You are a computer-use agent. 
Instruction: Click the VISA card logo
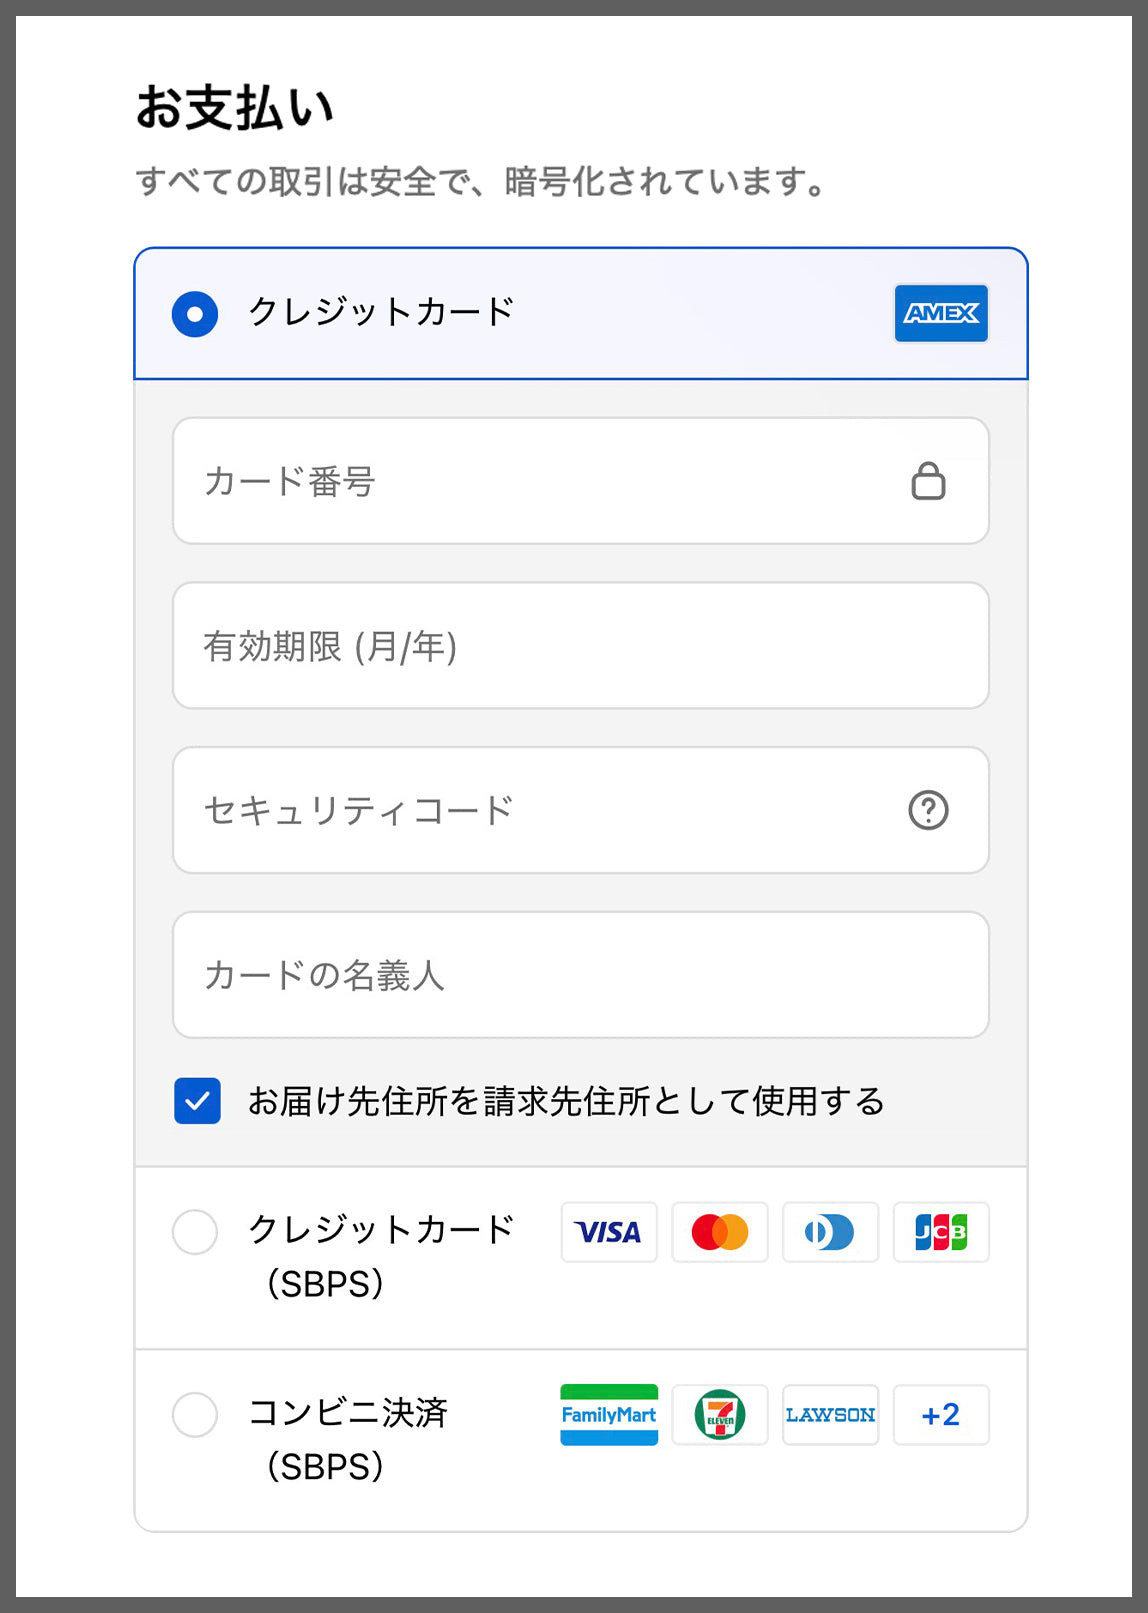tap(609, 1232)
